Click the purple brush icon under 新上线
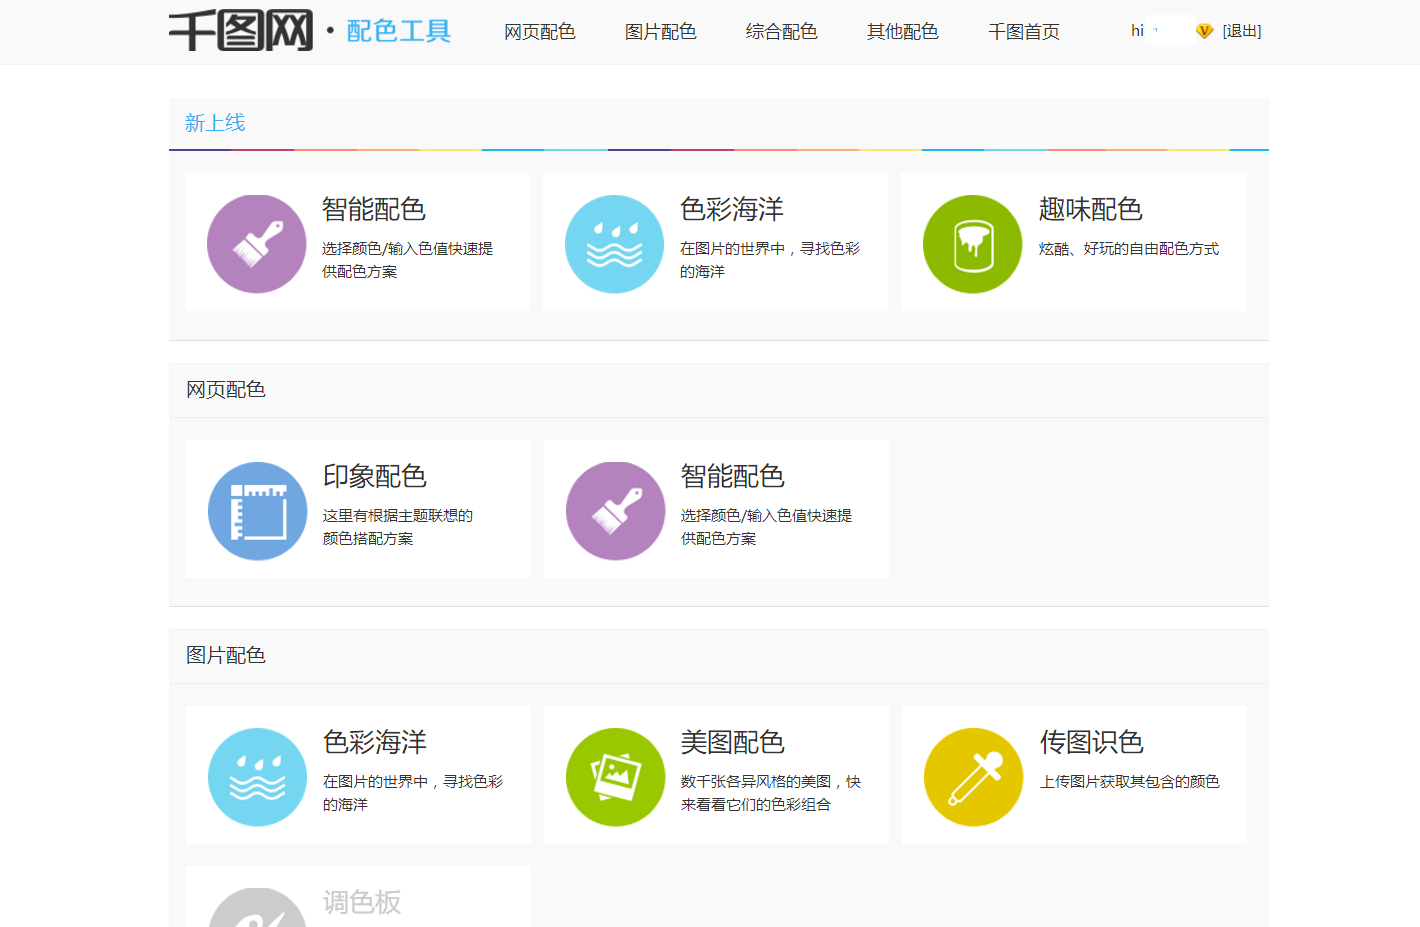 pos(256,244)
